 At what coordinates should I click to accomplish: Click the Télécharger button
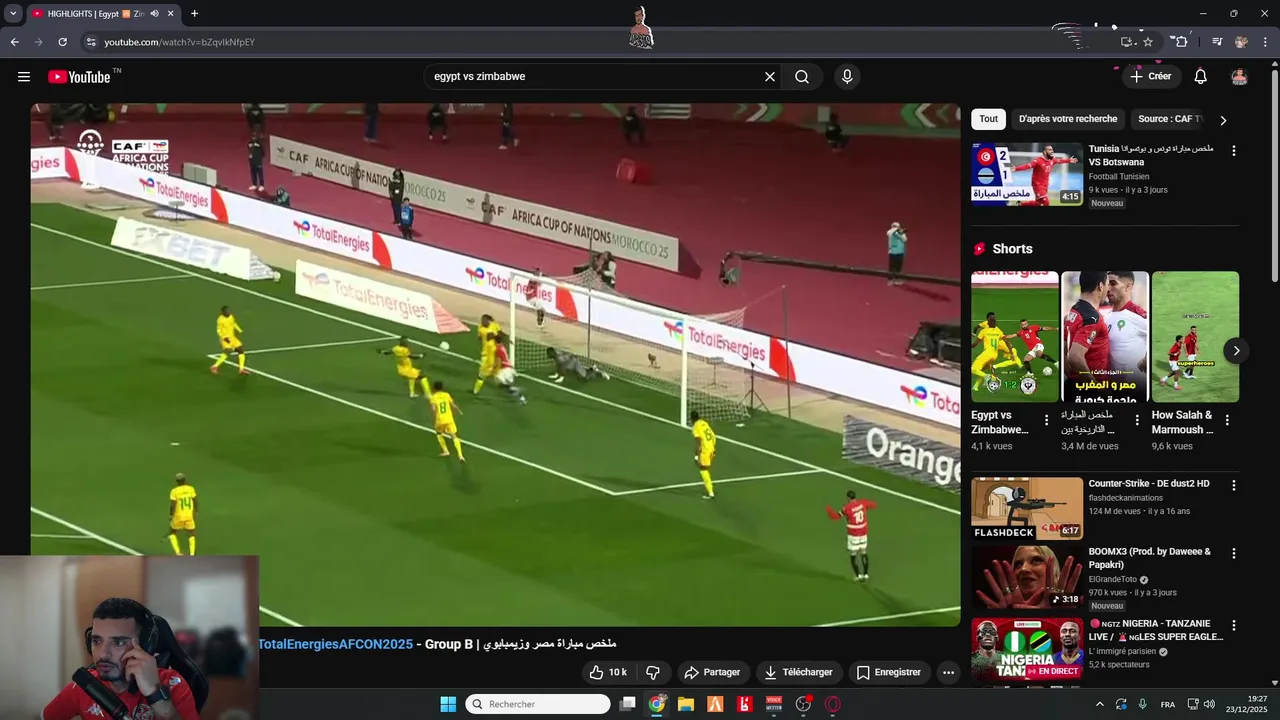[798, 672]
